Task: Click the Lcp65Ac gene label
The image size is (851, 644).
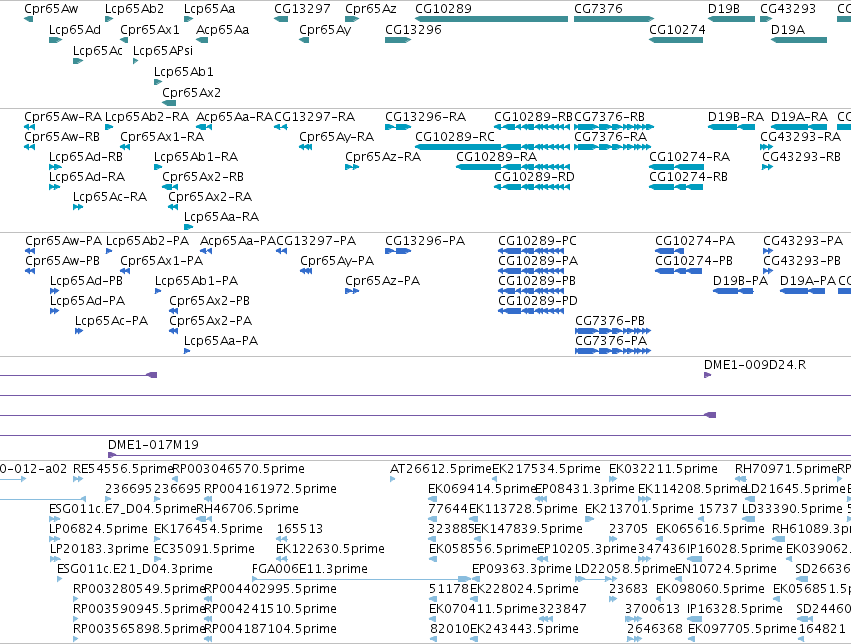Action: [98, 50]
